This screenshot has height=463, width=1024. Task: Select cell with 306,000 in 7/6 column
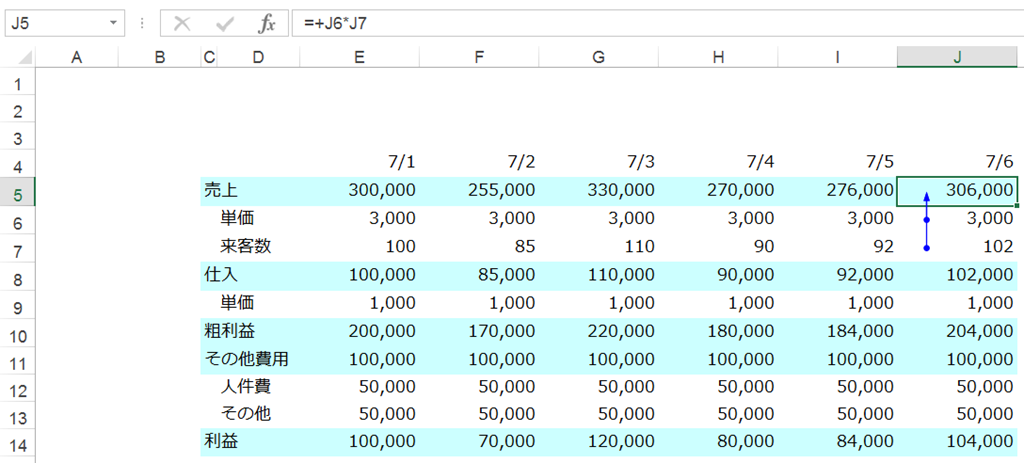(957, 191)
